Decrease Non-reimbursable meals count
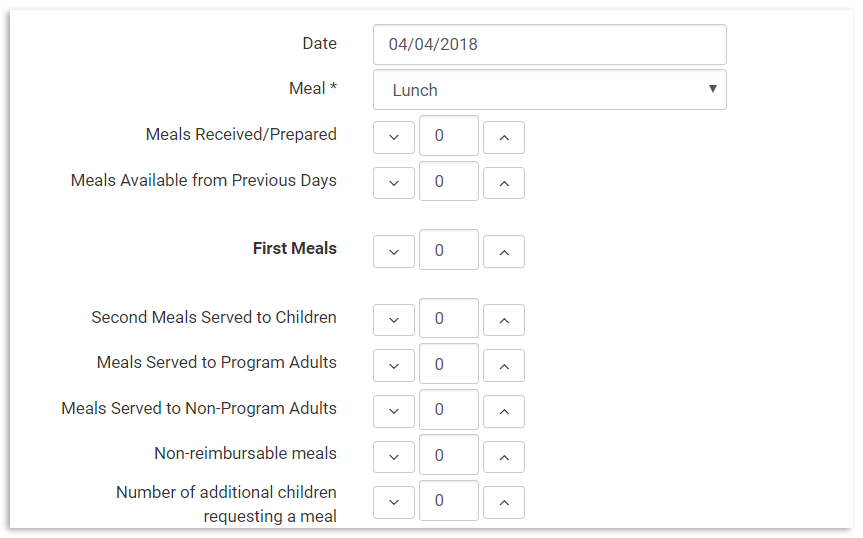Viewport: 863px width, 538px height. point(394,457)
